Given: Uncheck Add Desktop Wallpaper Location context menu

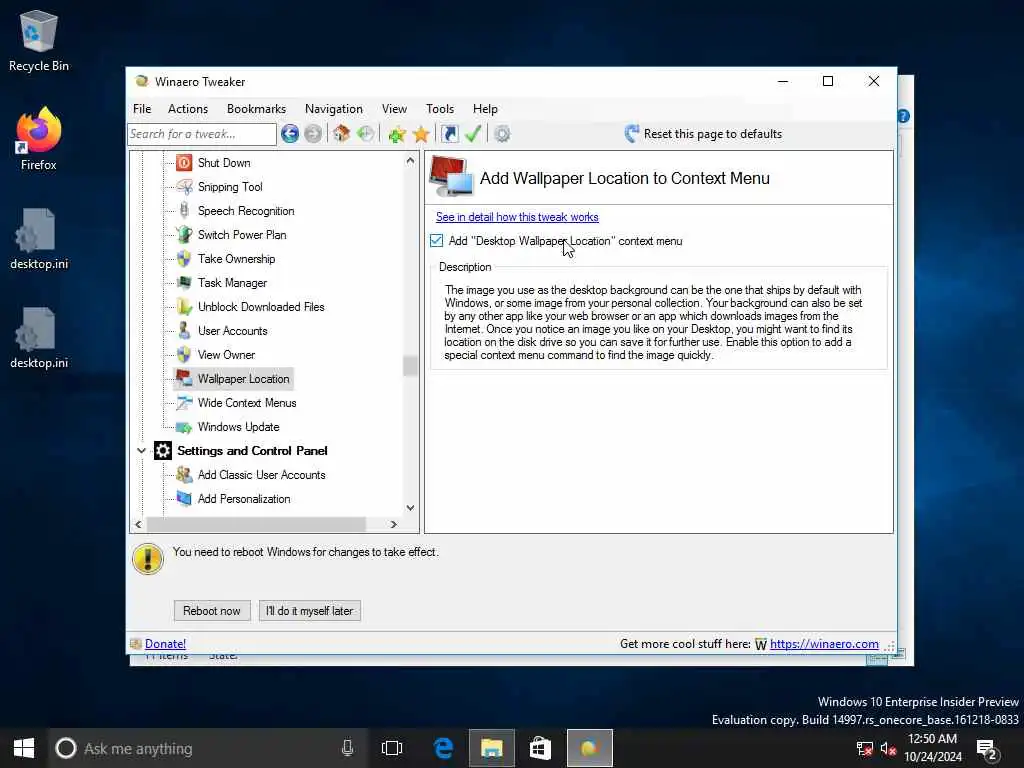Looking at the screenshot, I should [437, 241].
